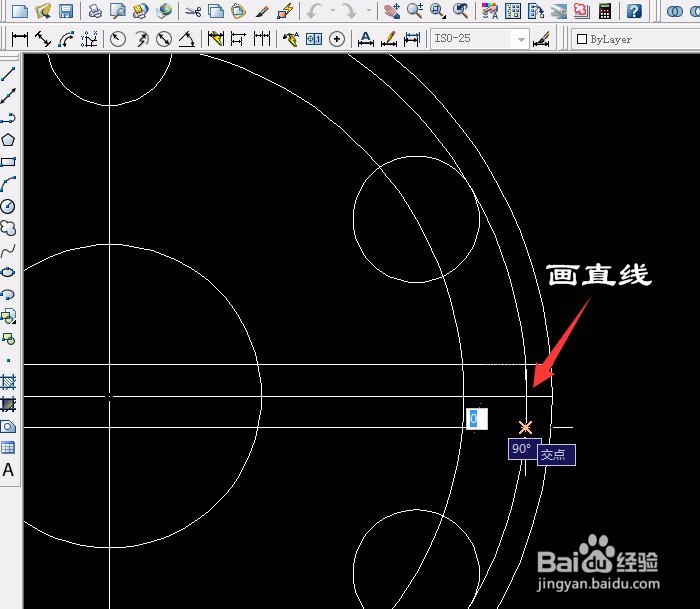Select the Line draw tool
Image resolution: width=700 pixels, height=609 pixels.
(x=8, y=74)
